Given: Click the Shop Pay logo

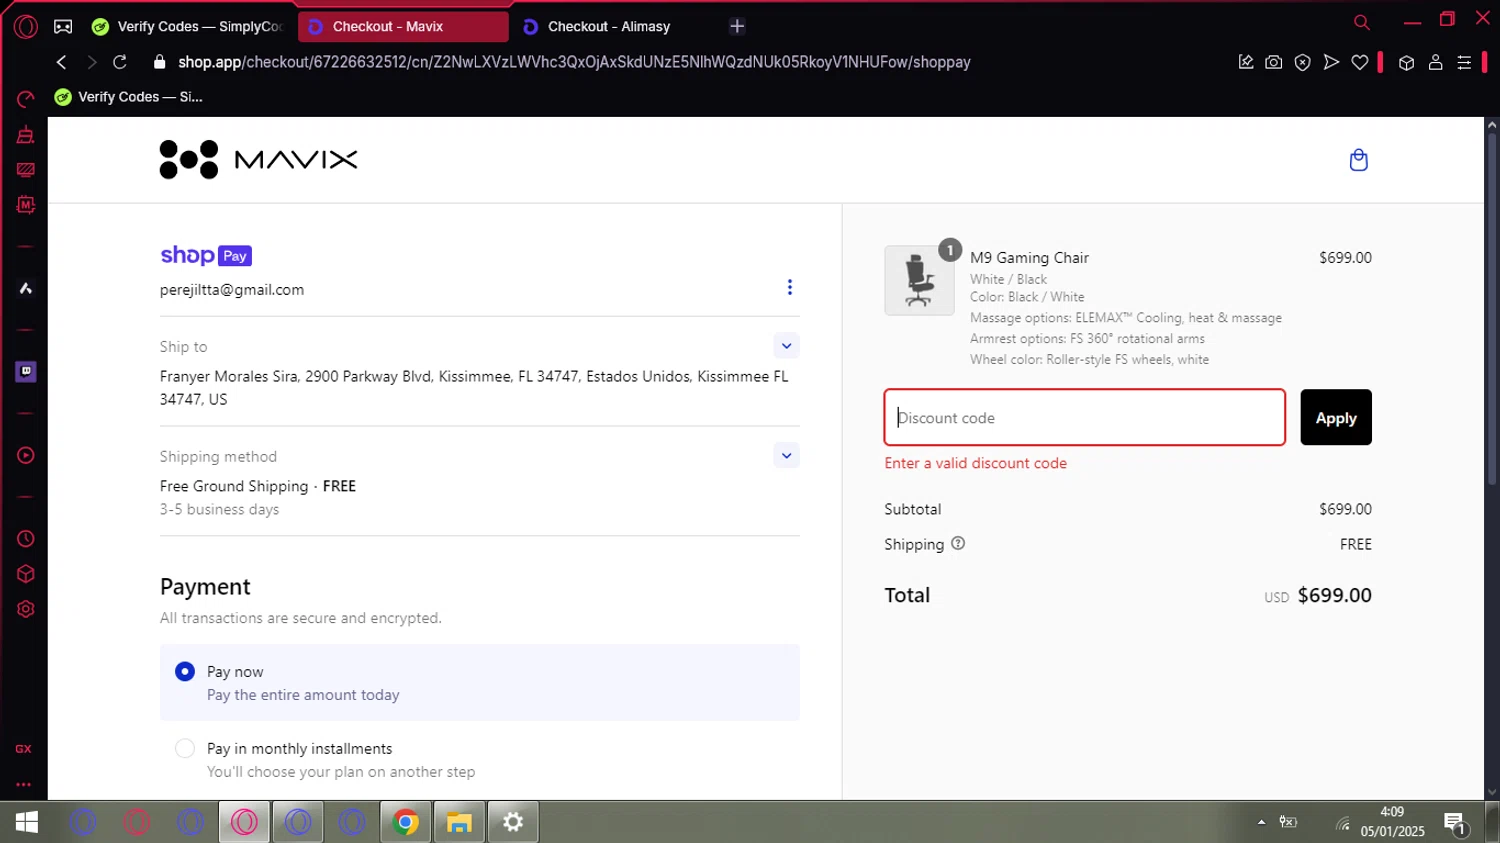Looking at the screenshot, I should tap(206, 256).
